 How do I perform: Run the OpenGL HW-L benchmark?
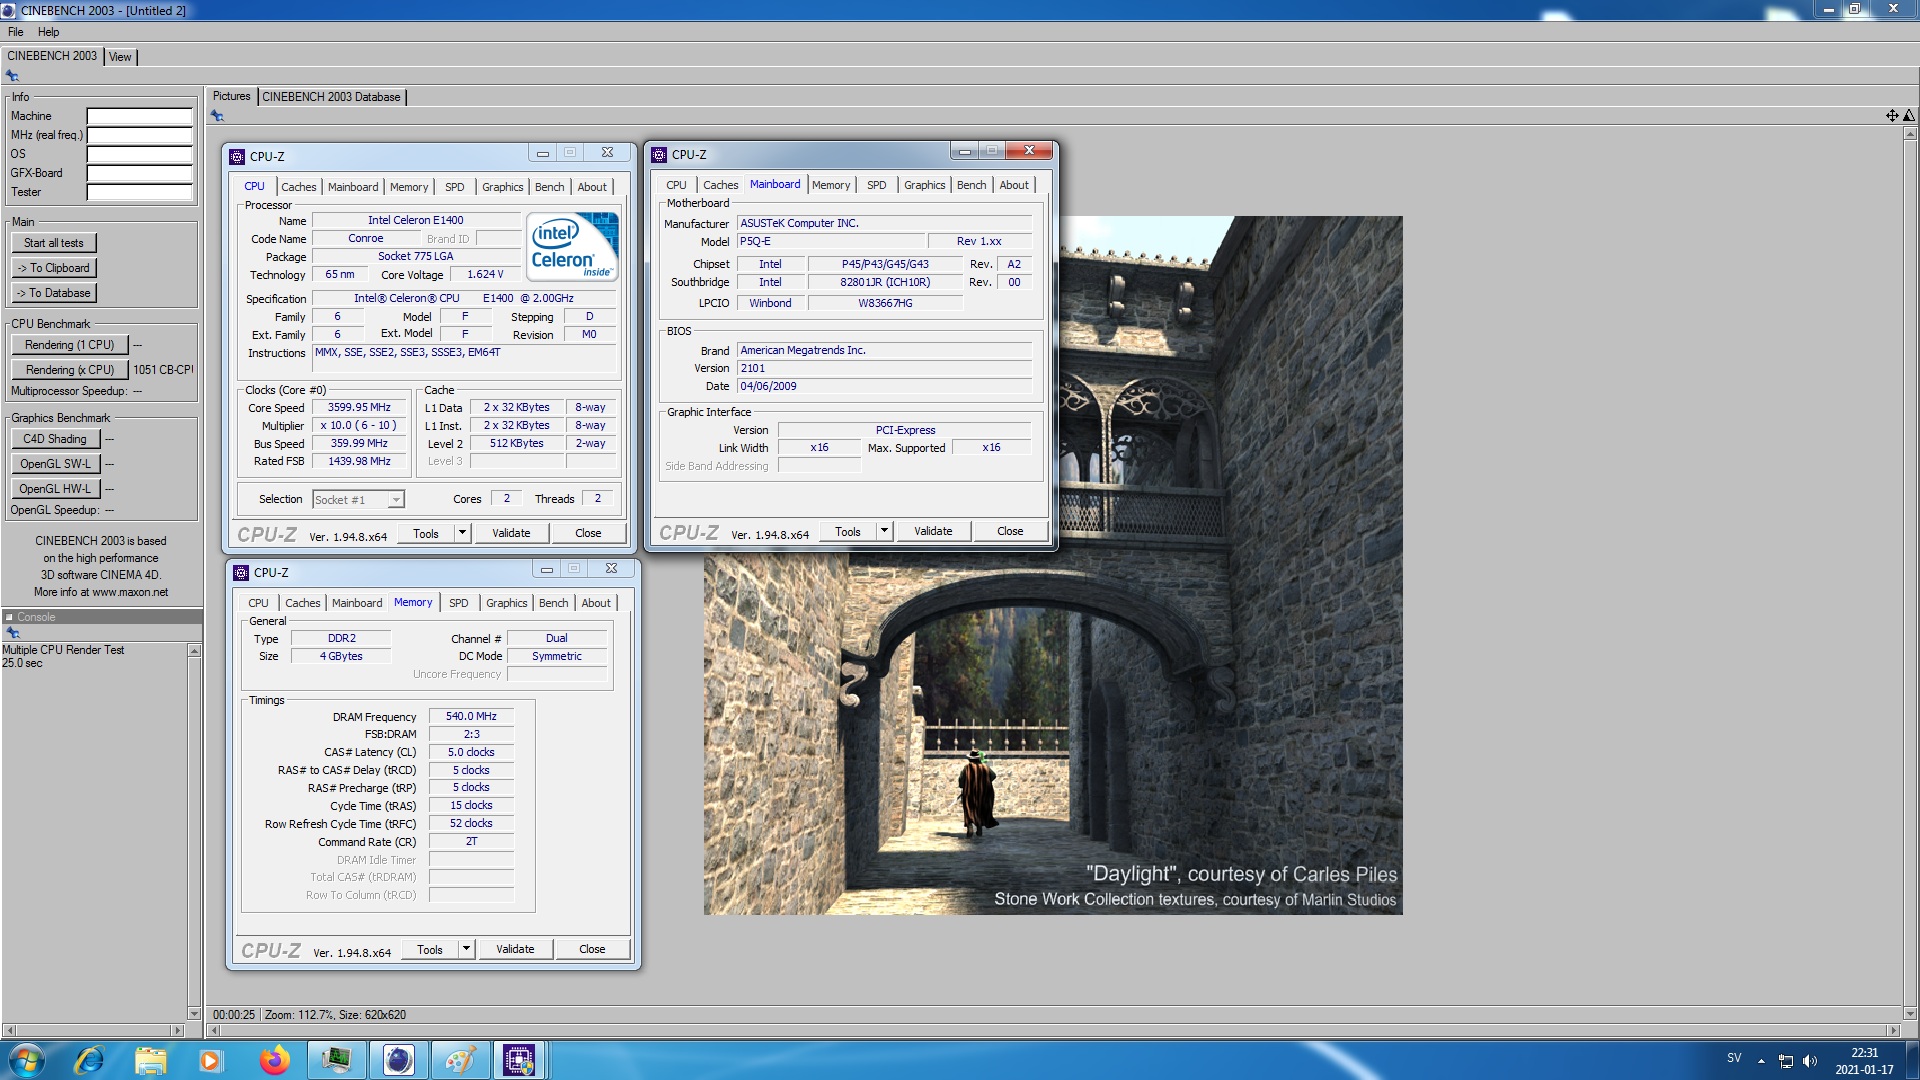coord(56,489)
